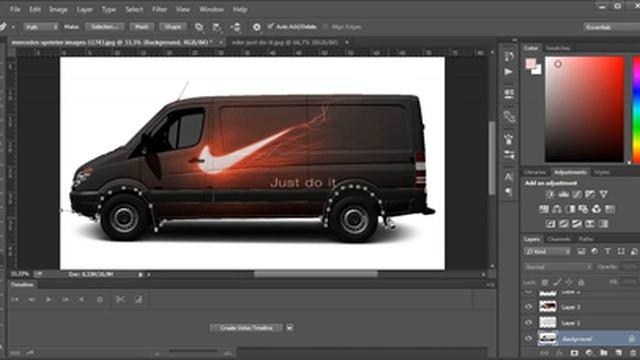Add a Vibrance adjustment
Image resolution: width=640 pixels, height=360 pixels.
point(603,194)
